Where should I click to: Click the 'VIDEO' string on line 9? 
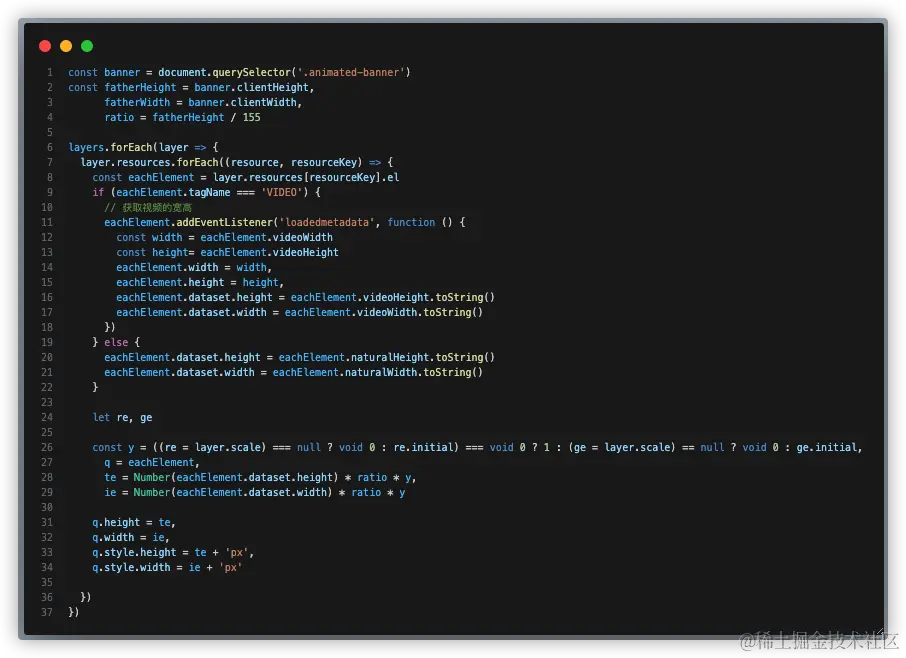pos(284,192)
